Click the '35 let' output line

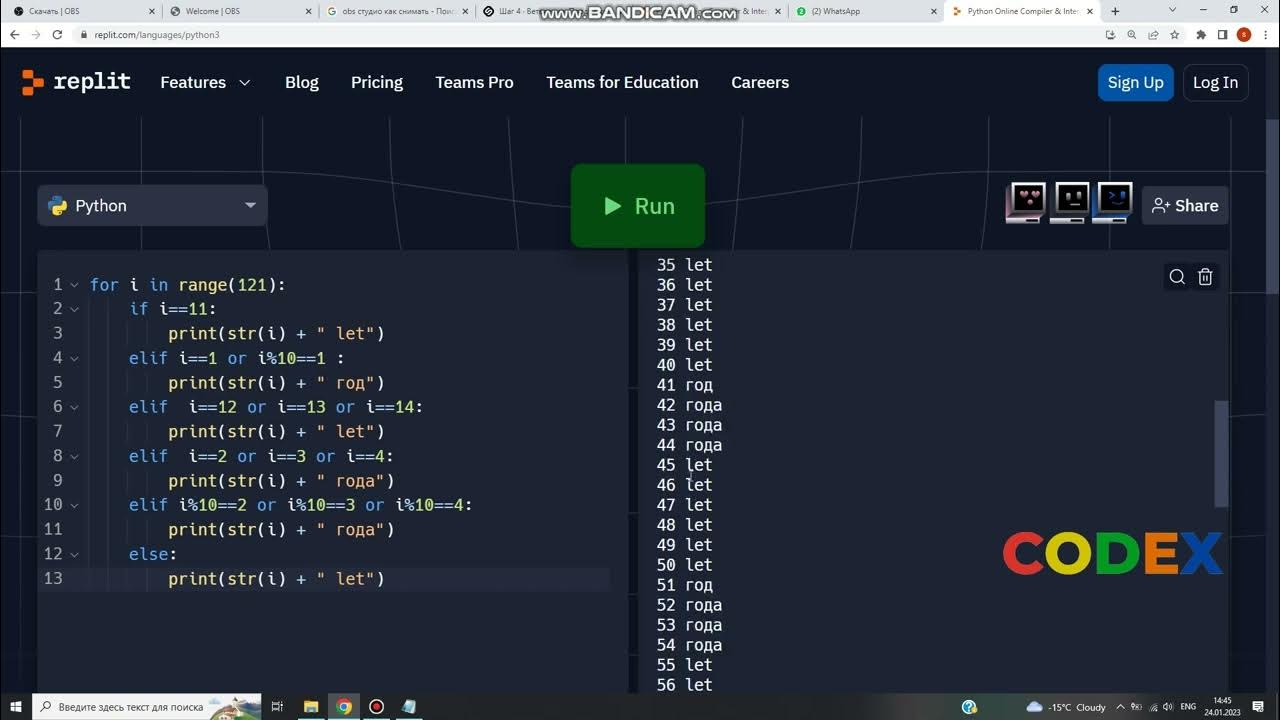coord(685,265)
